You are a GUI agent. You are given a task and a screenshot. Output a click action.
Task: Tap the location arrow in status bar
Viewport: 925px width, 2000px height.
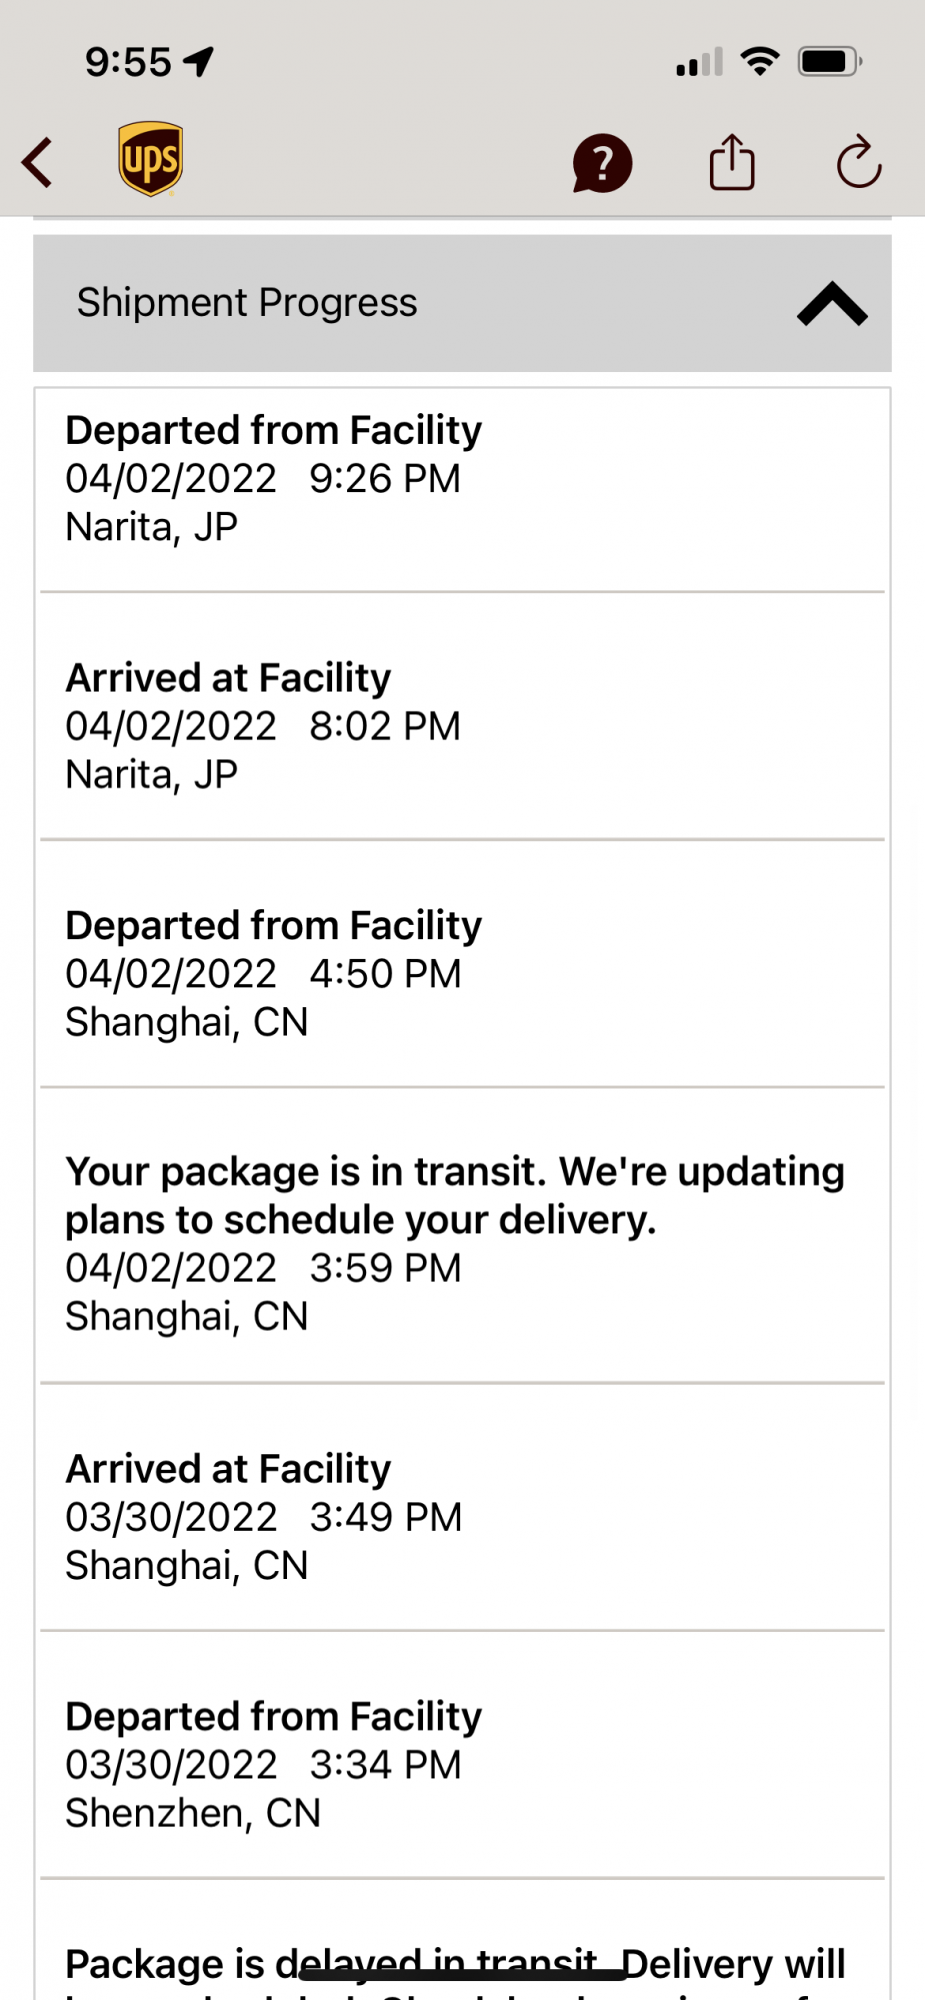pos(199,62)
